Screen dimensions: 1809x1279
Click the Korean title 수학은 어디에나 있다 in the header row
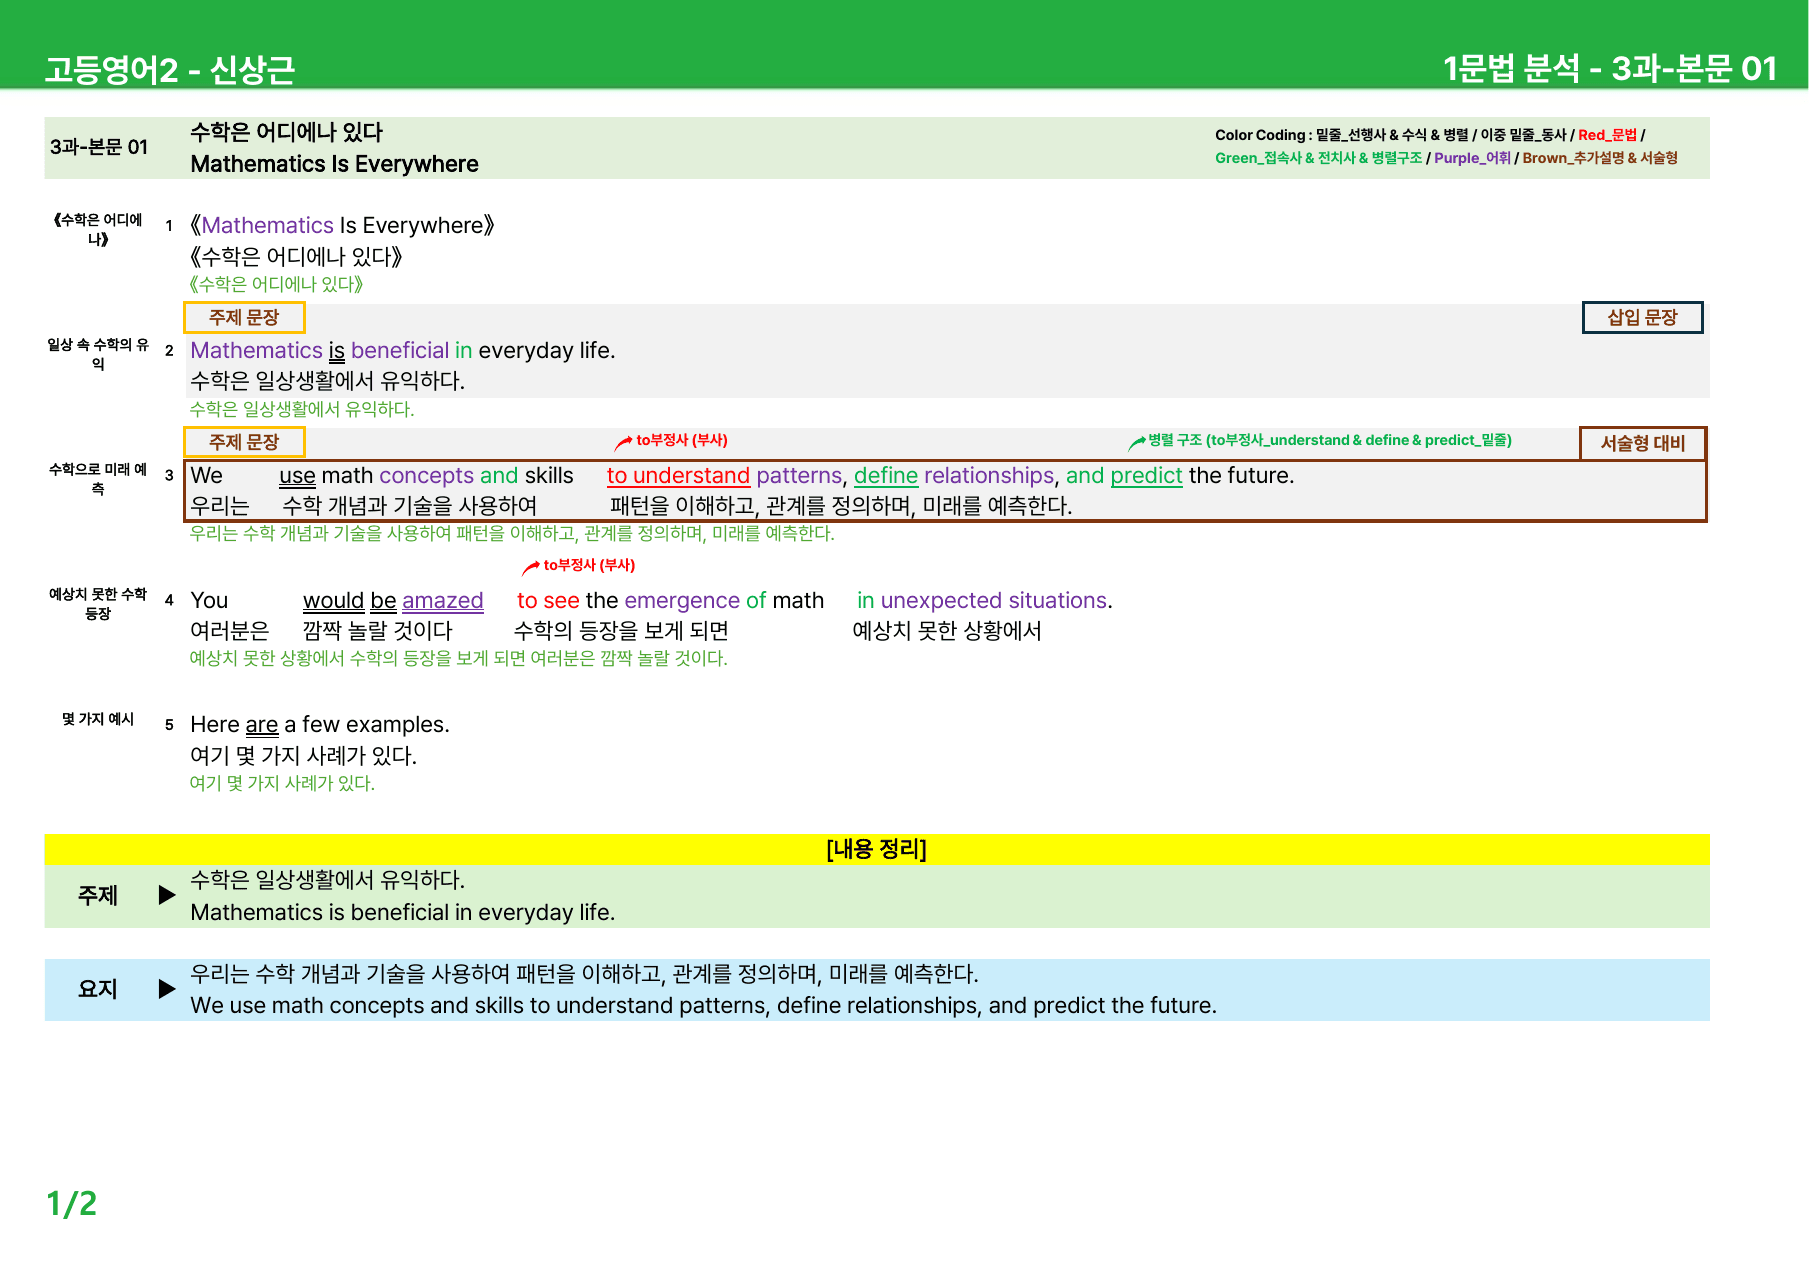287,132
